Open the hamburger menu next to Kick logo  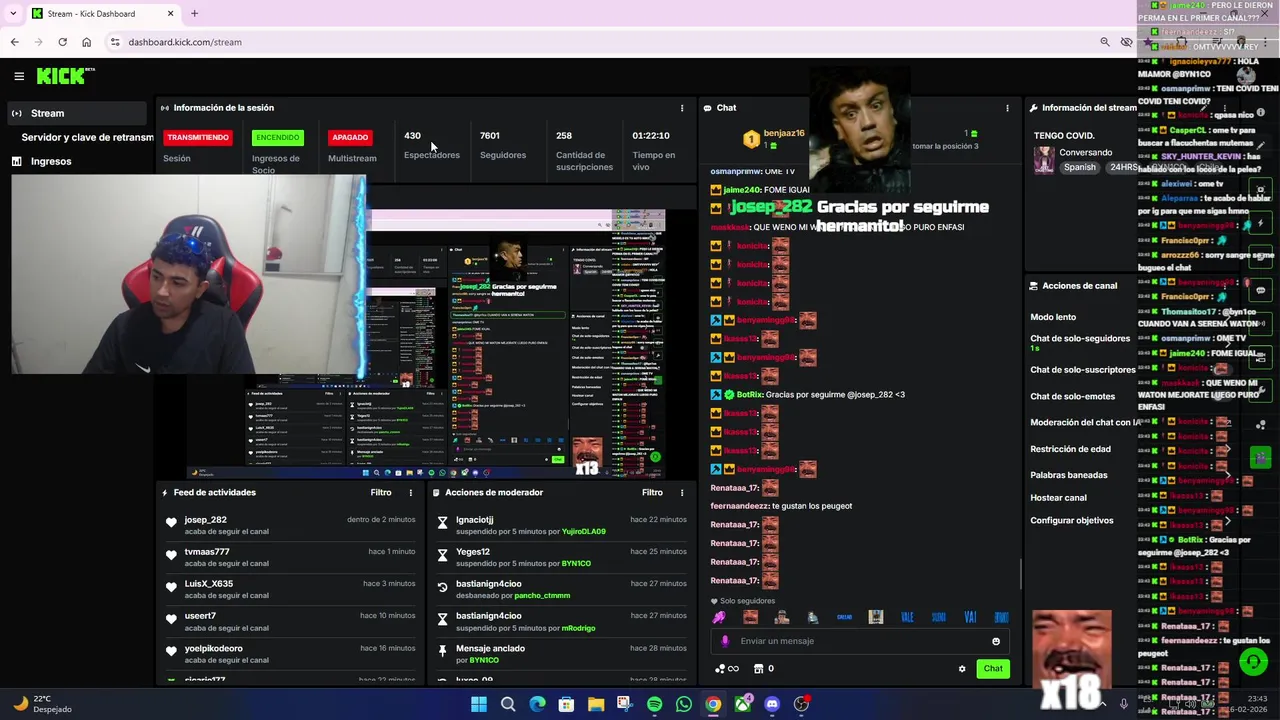pos(19,76)
